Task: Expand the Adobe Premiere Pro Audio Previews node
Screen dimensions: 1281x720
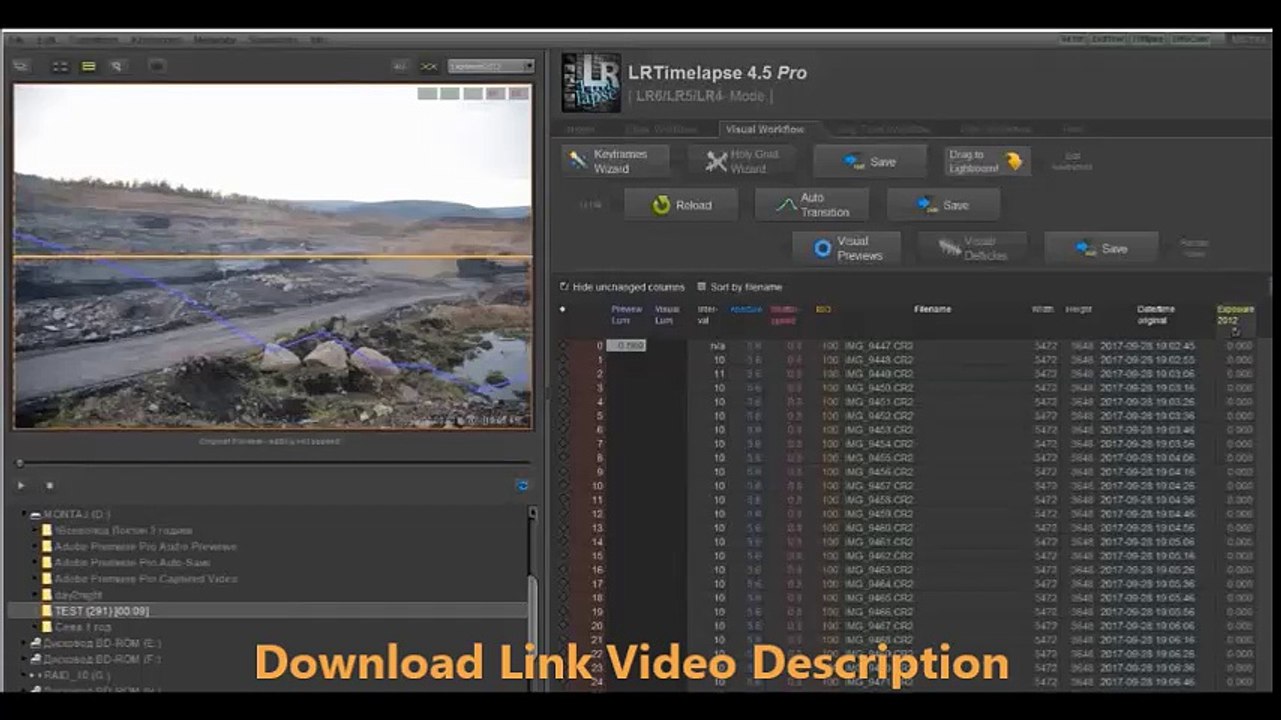Action: click(x=36, y=547)
